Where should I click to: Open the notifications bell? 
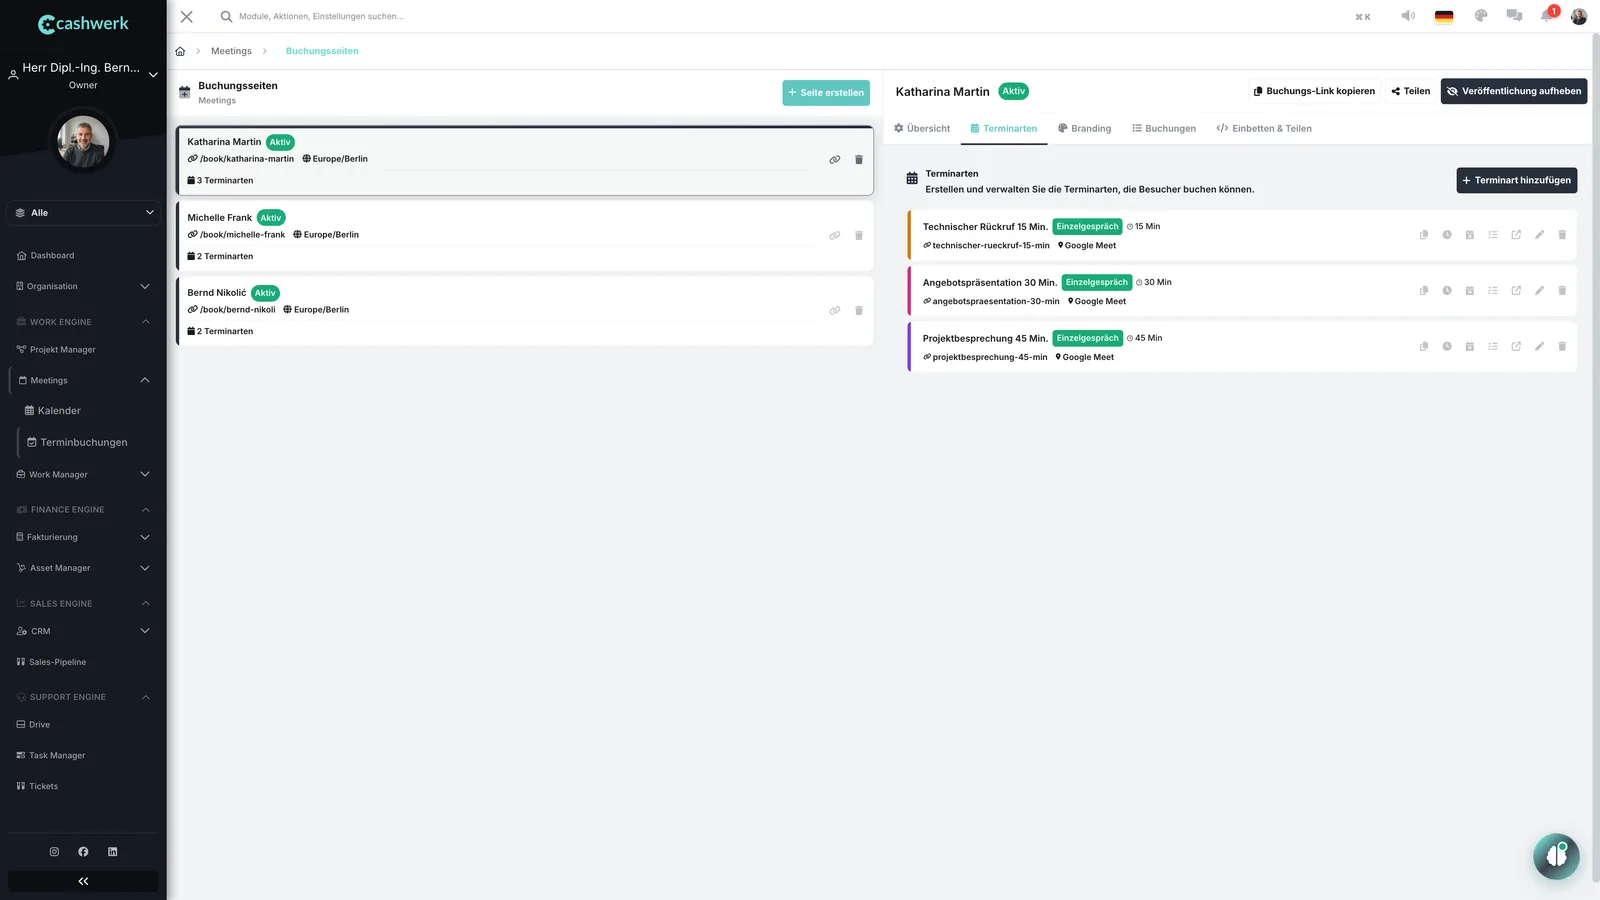point(1547,16)
